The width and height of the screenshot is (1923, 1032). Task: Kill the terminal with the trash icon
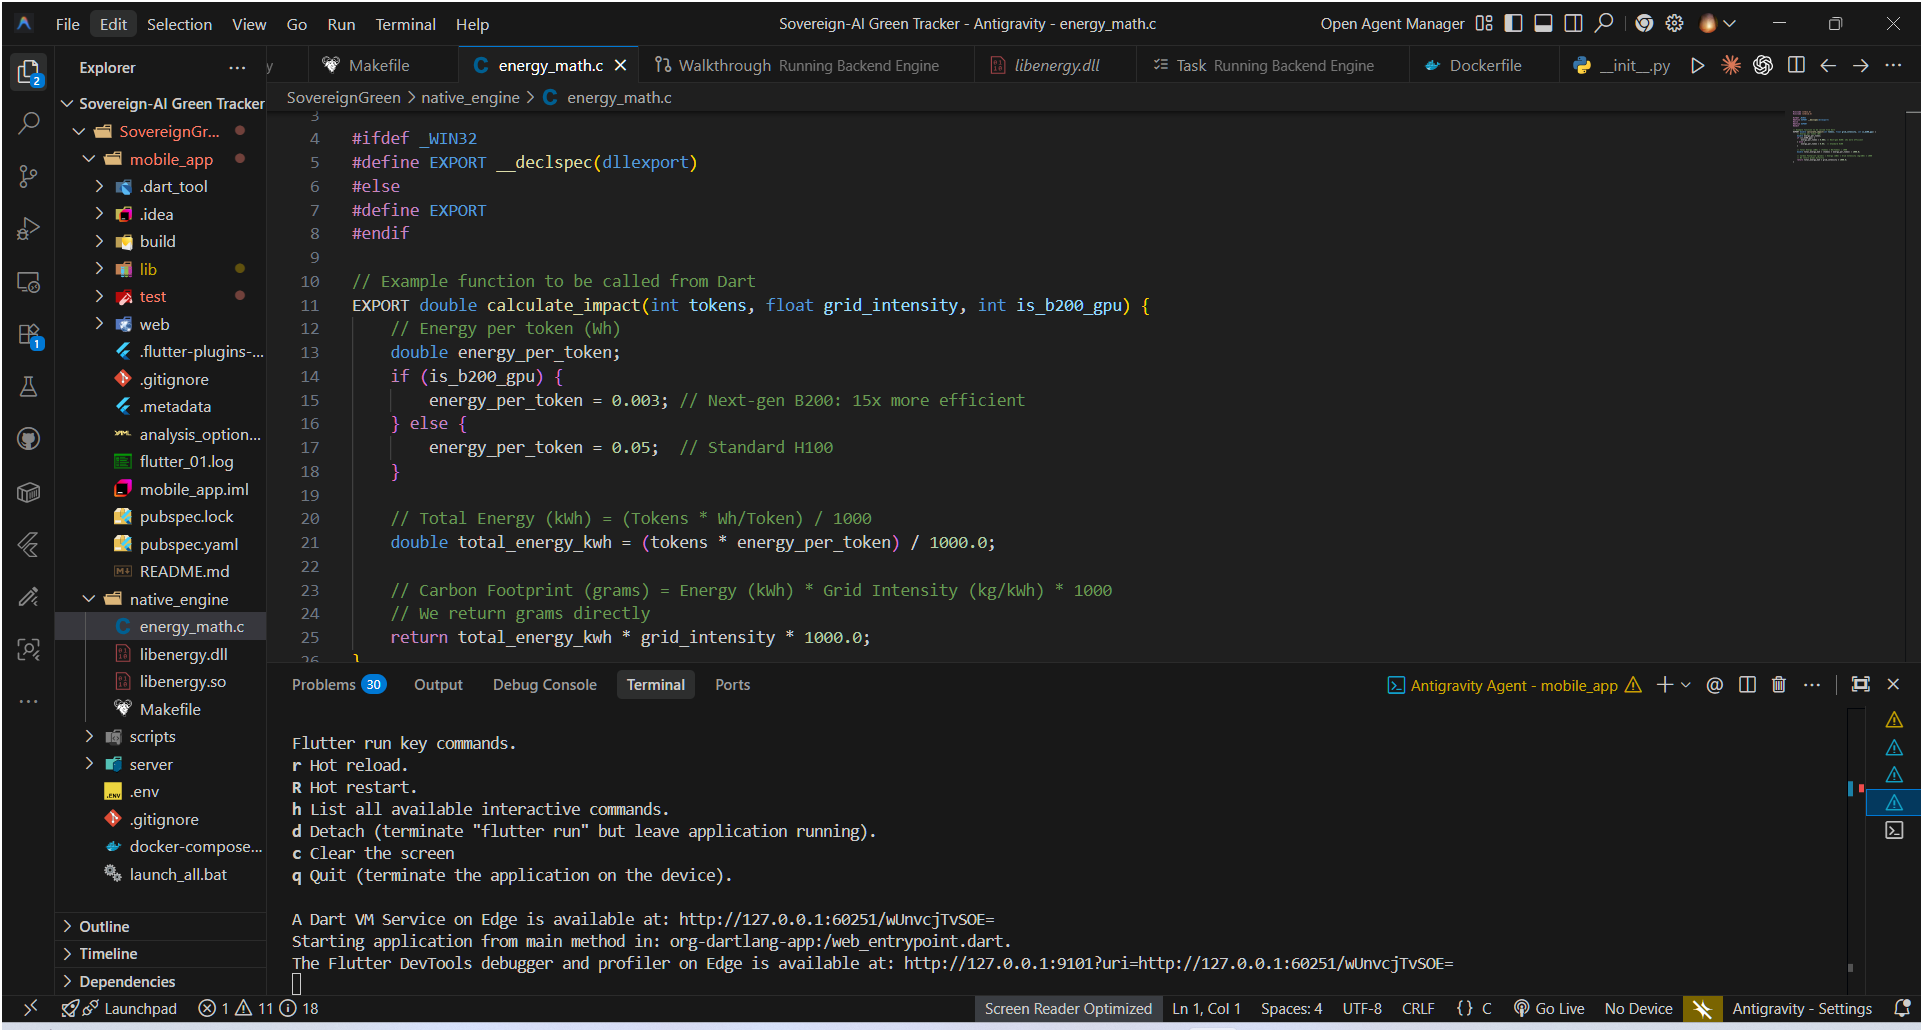tap(1779, 685)
